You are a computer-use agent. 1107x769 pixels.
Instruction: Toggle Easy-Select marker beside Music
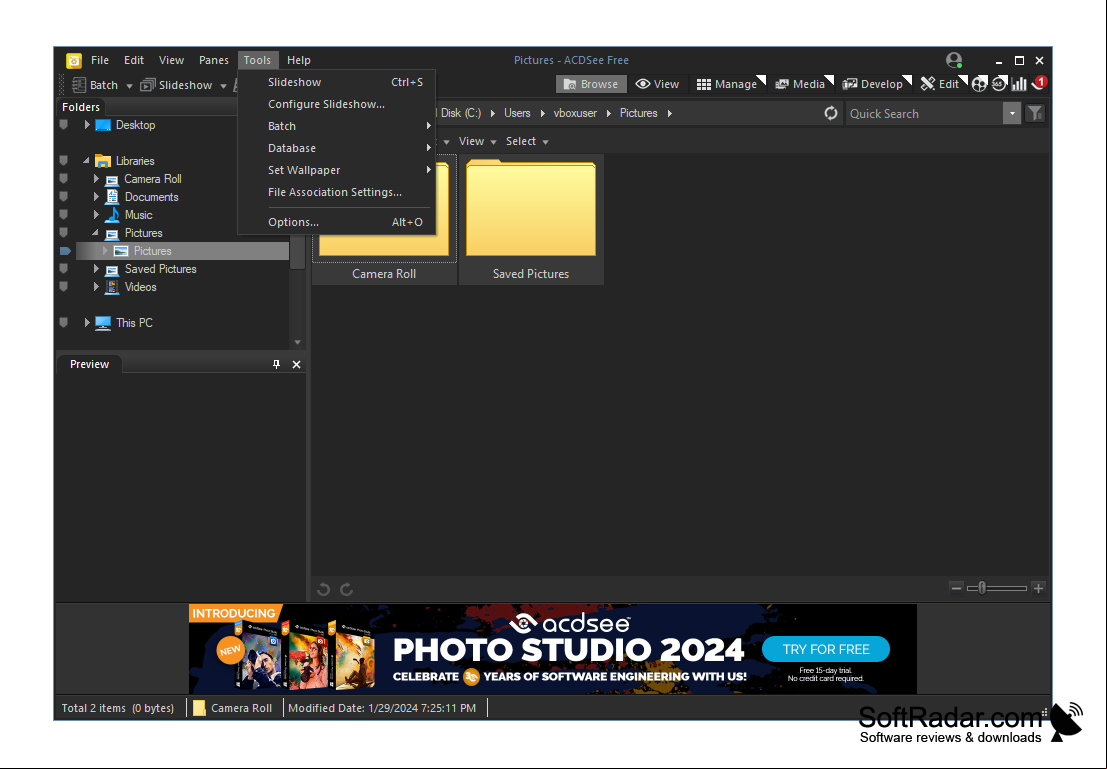tap(64, 215)
